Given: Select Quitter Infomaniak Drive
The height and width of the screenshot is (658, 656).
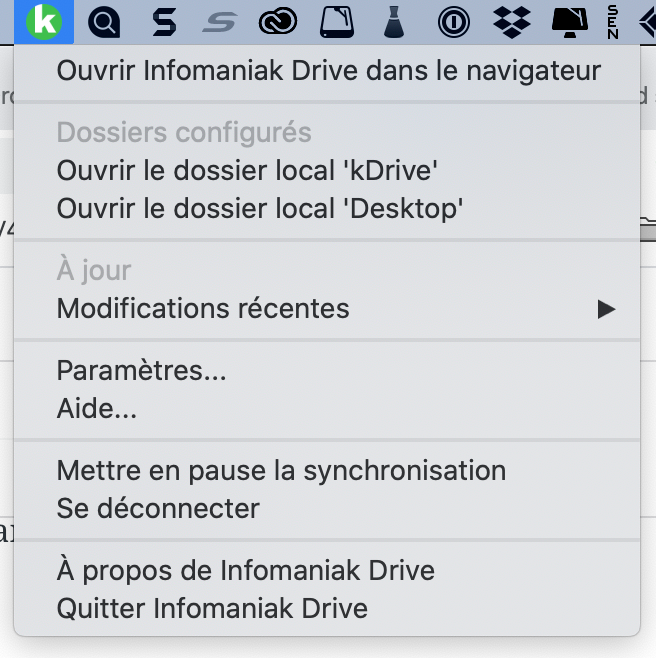Looking at the screenshot, I should click(327, 608).
